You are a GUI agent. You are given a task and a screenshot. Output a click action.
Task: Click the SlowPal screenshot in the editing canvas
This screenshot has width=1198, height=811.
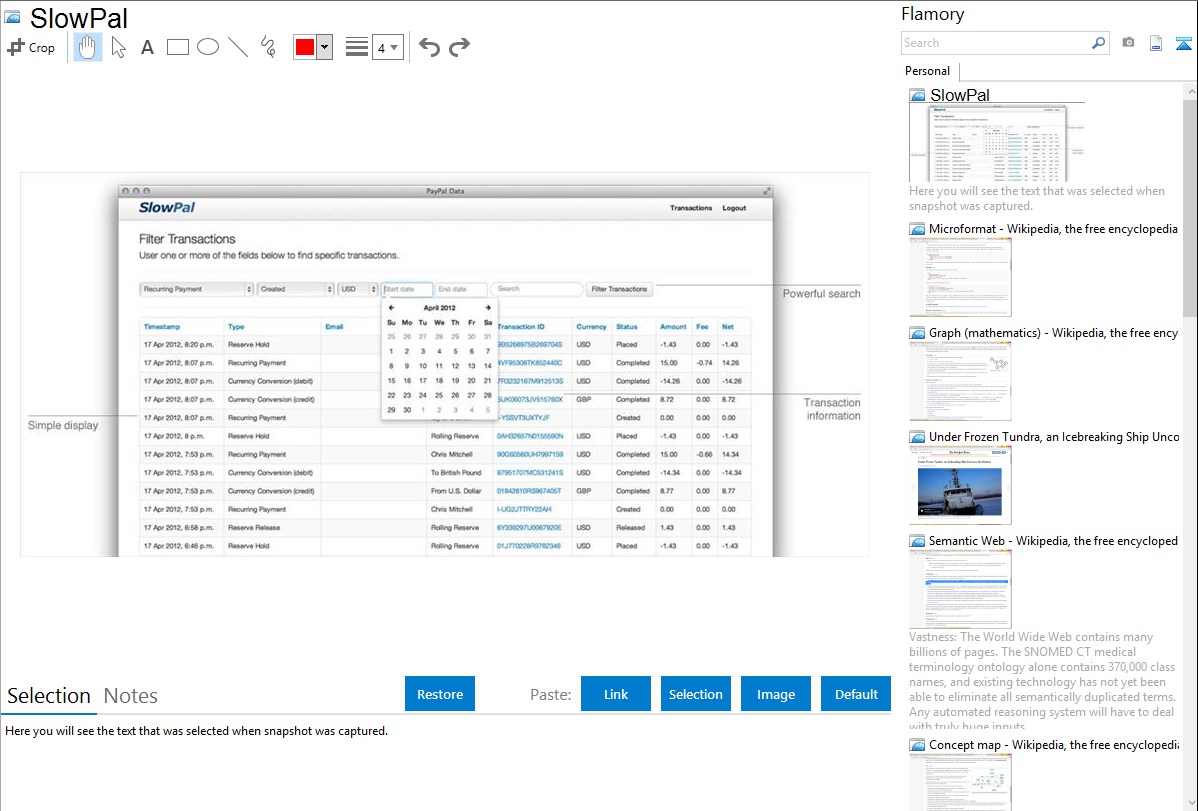pyautogui.click(x=445, y=365)
